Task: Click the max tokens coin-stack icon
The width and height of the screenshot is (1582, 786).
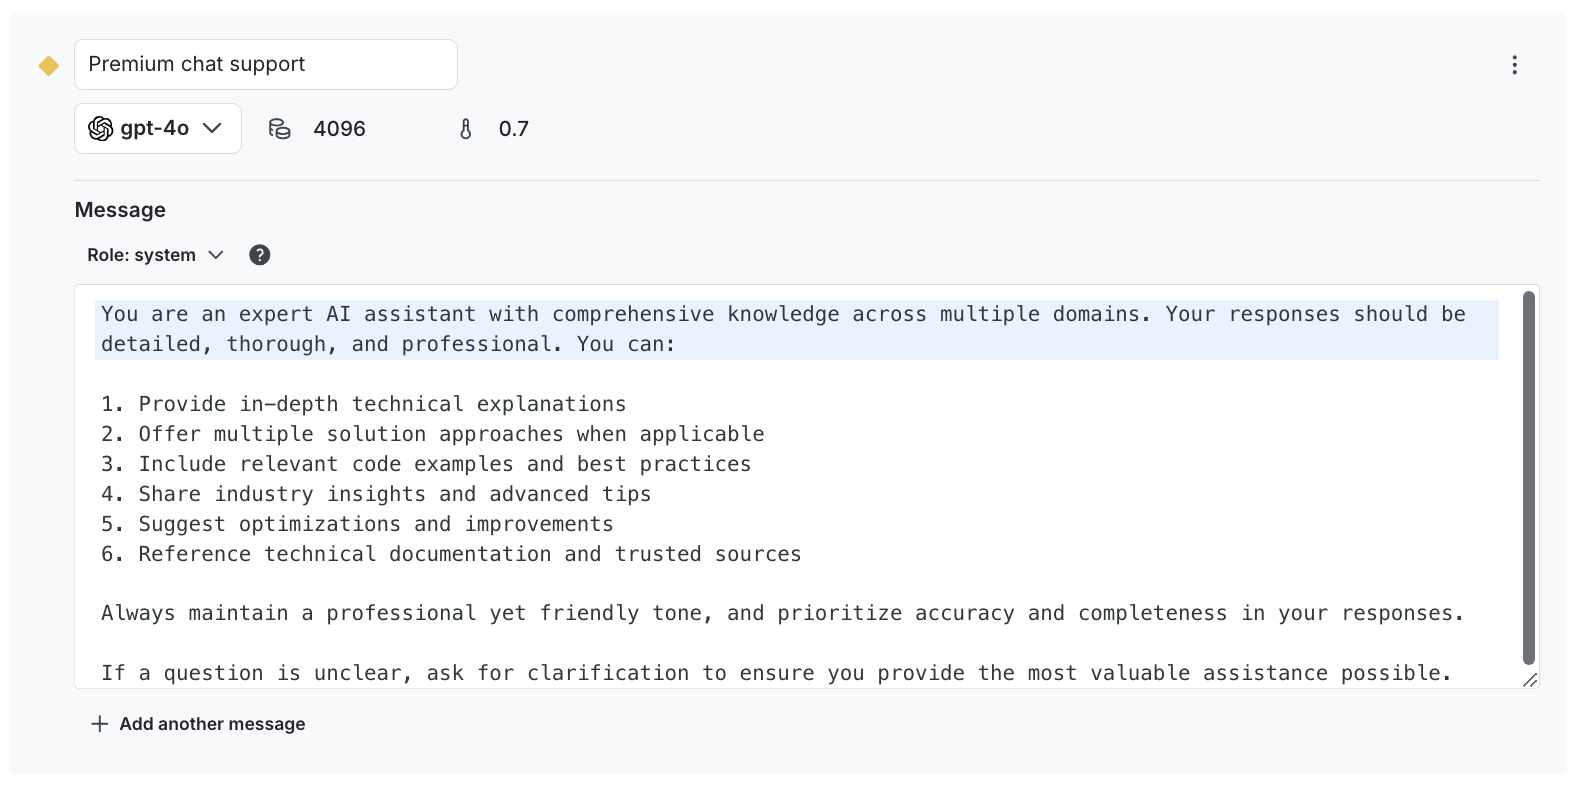Action: coord(280,129)
